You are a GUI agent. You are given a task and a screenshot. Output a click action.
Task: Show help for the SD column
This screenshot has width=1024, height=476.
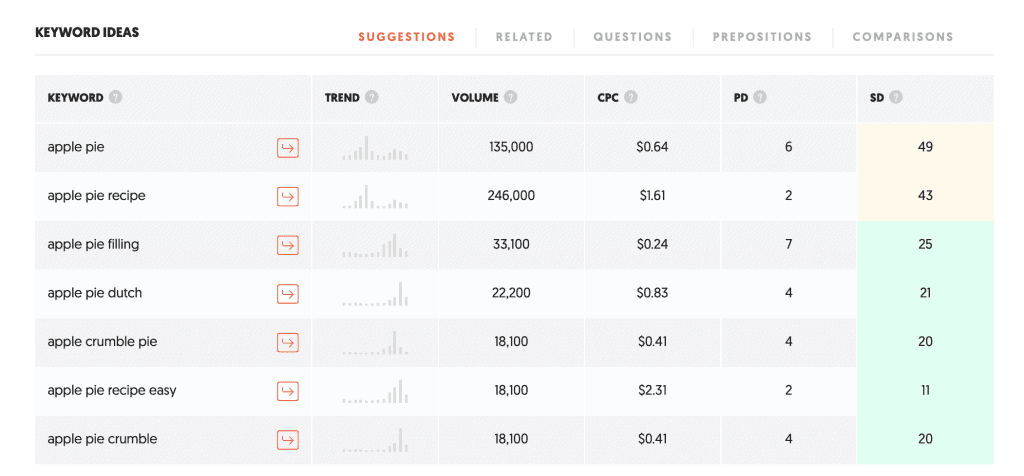[x=895, y=98]
